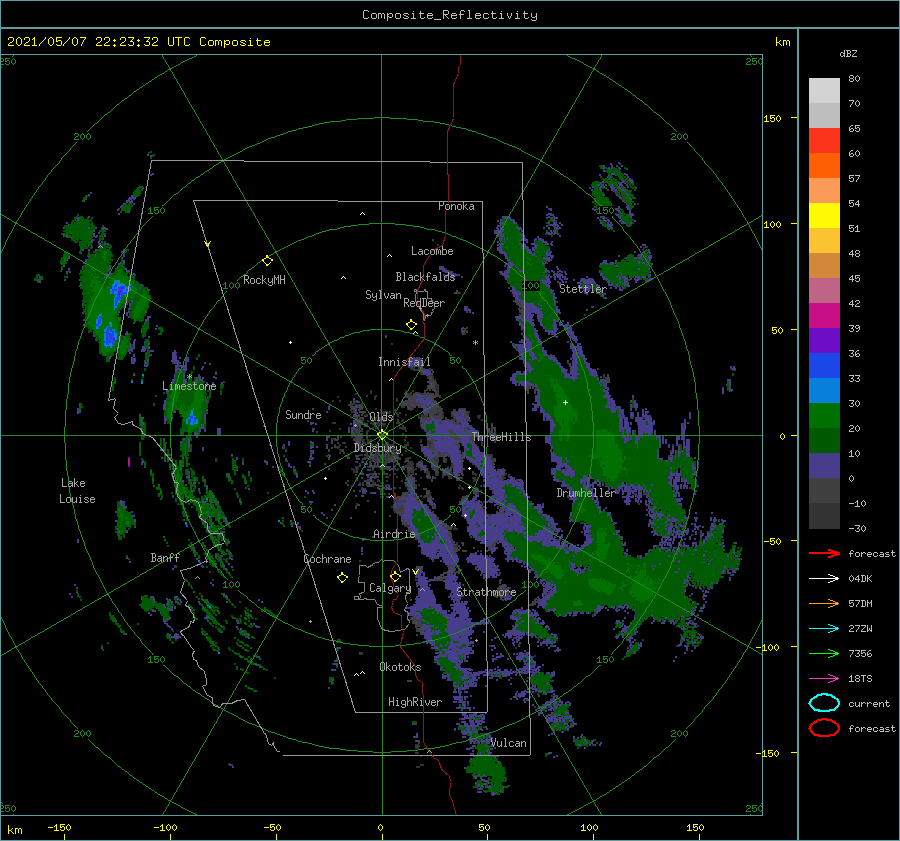Click the current legend text
The image size is (900, 841).
868,703
